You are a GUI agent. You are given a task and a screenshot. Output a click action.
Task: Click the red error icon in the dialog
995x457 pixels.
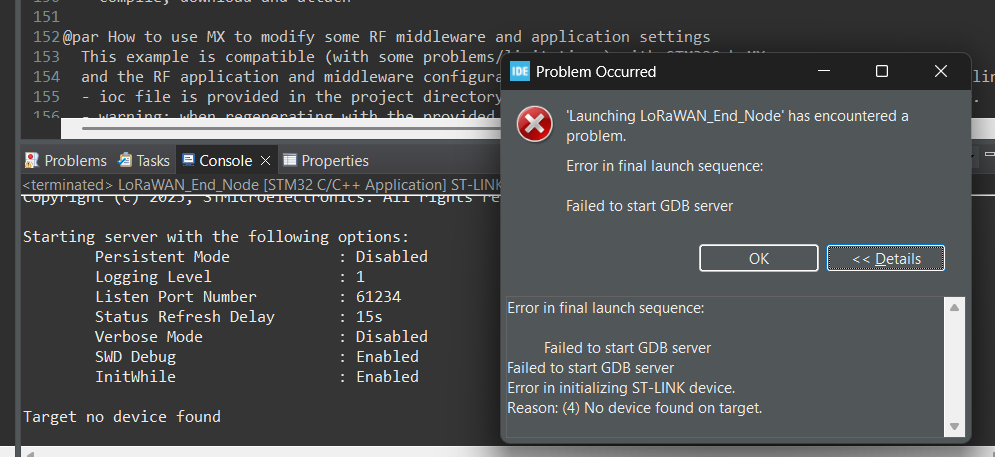(534, 125)
